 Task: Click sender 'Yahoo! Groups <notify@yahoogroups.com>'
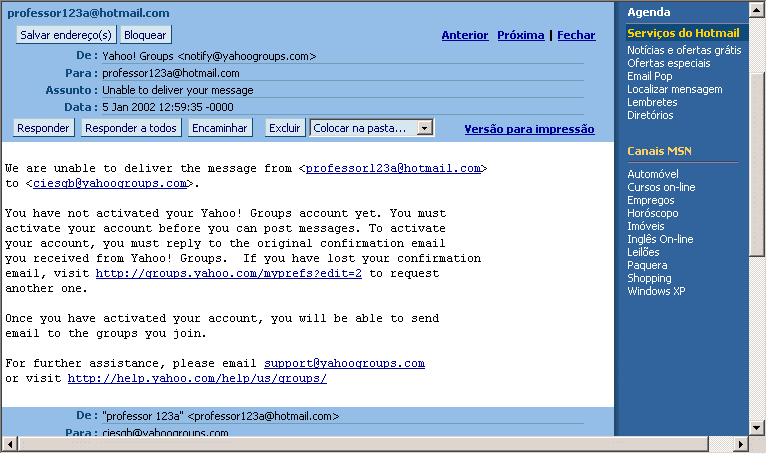(209, 56)
